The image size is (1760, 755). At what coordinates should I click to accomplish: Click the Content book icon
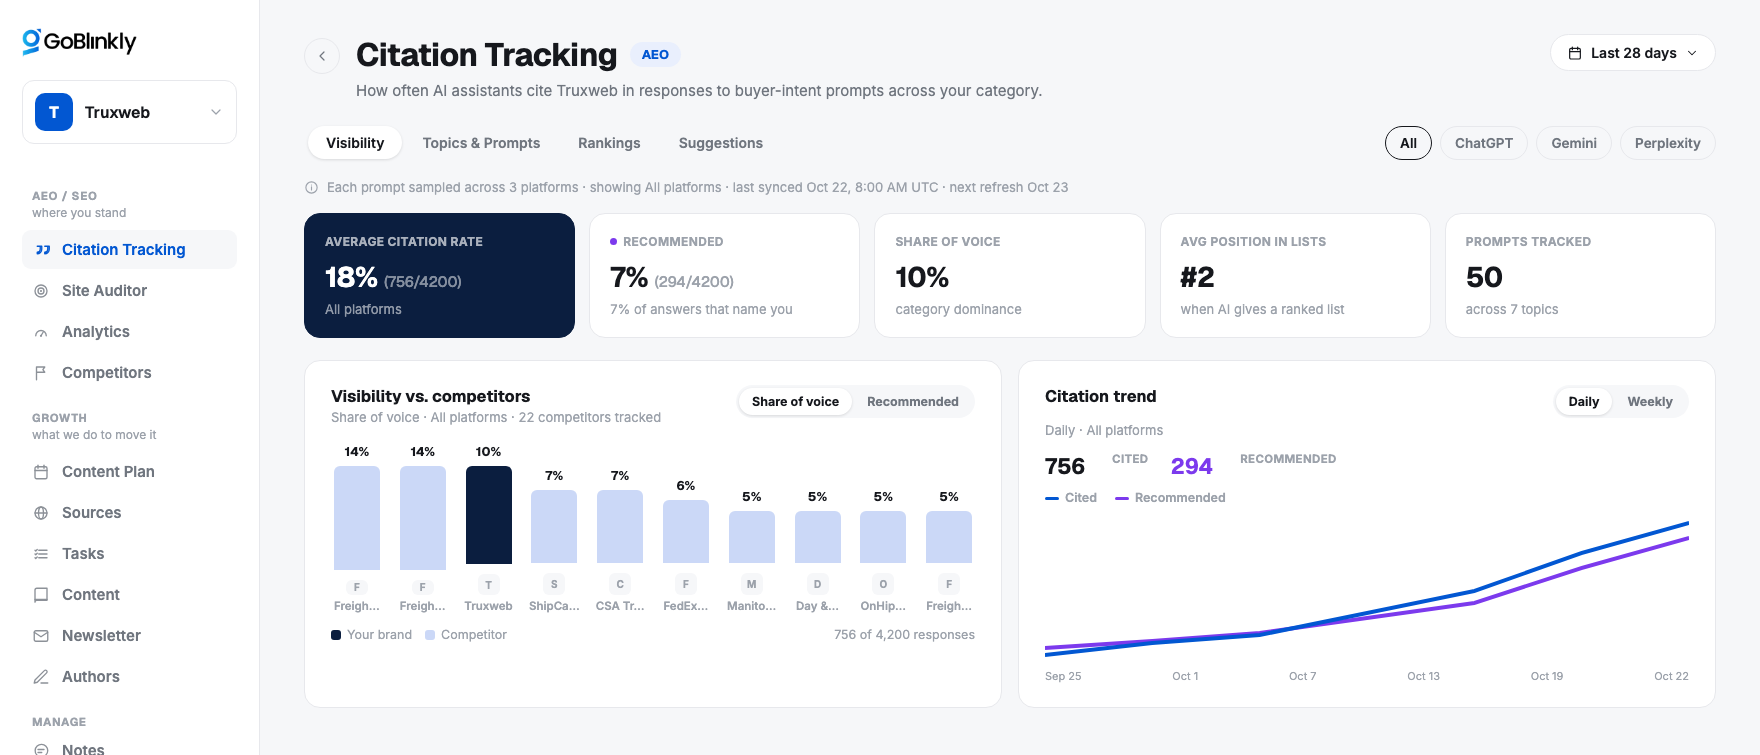point(41,595)
